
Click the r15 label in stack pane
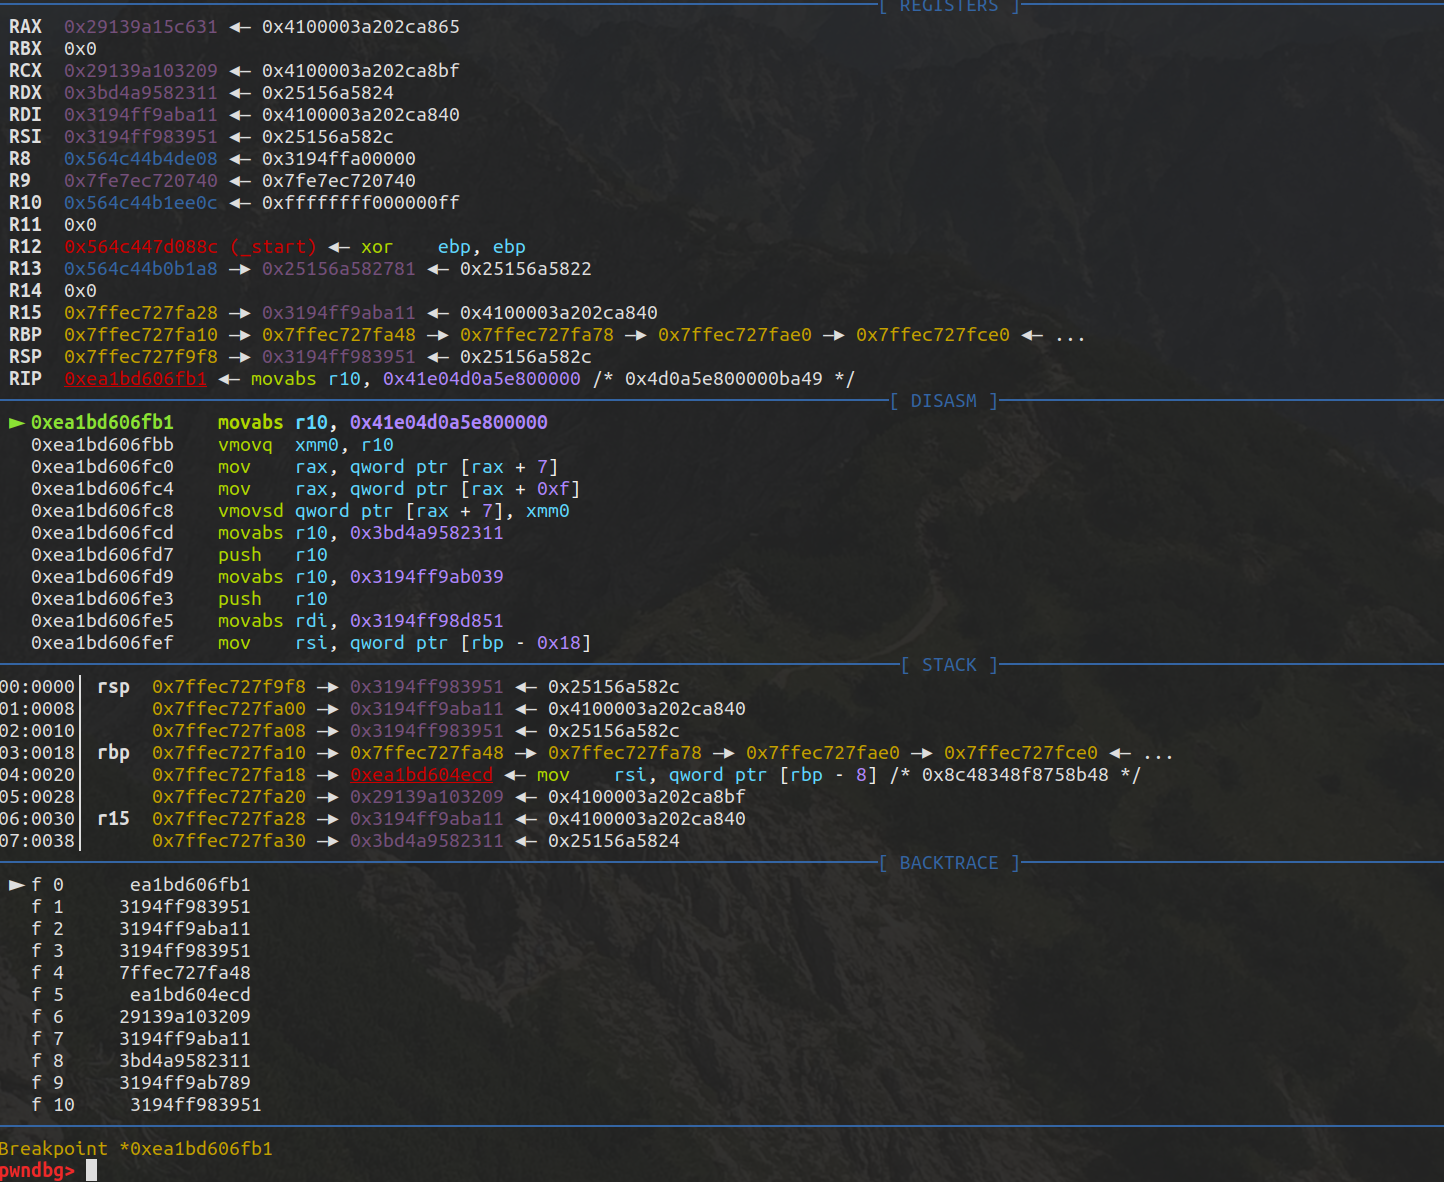[x=113, y=819]
